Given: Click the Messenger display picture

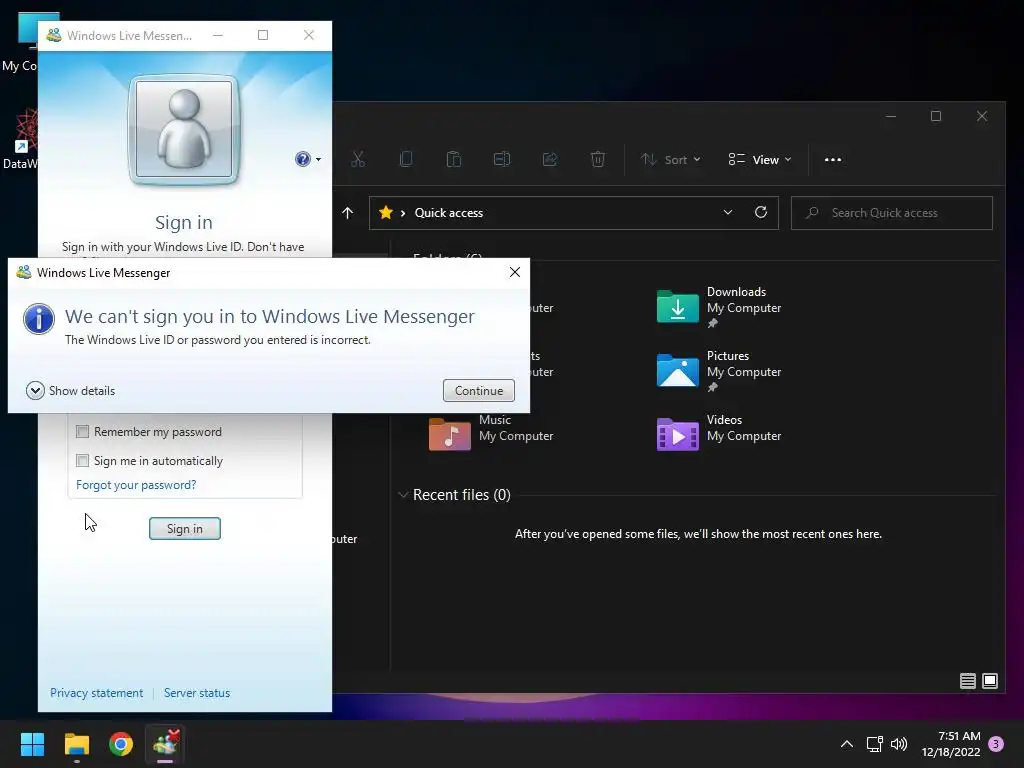Looking at the screenshot, I should [x=184, y=129].
